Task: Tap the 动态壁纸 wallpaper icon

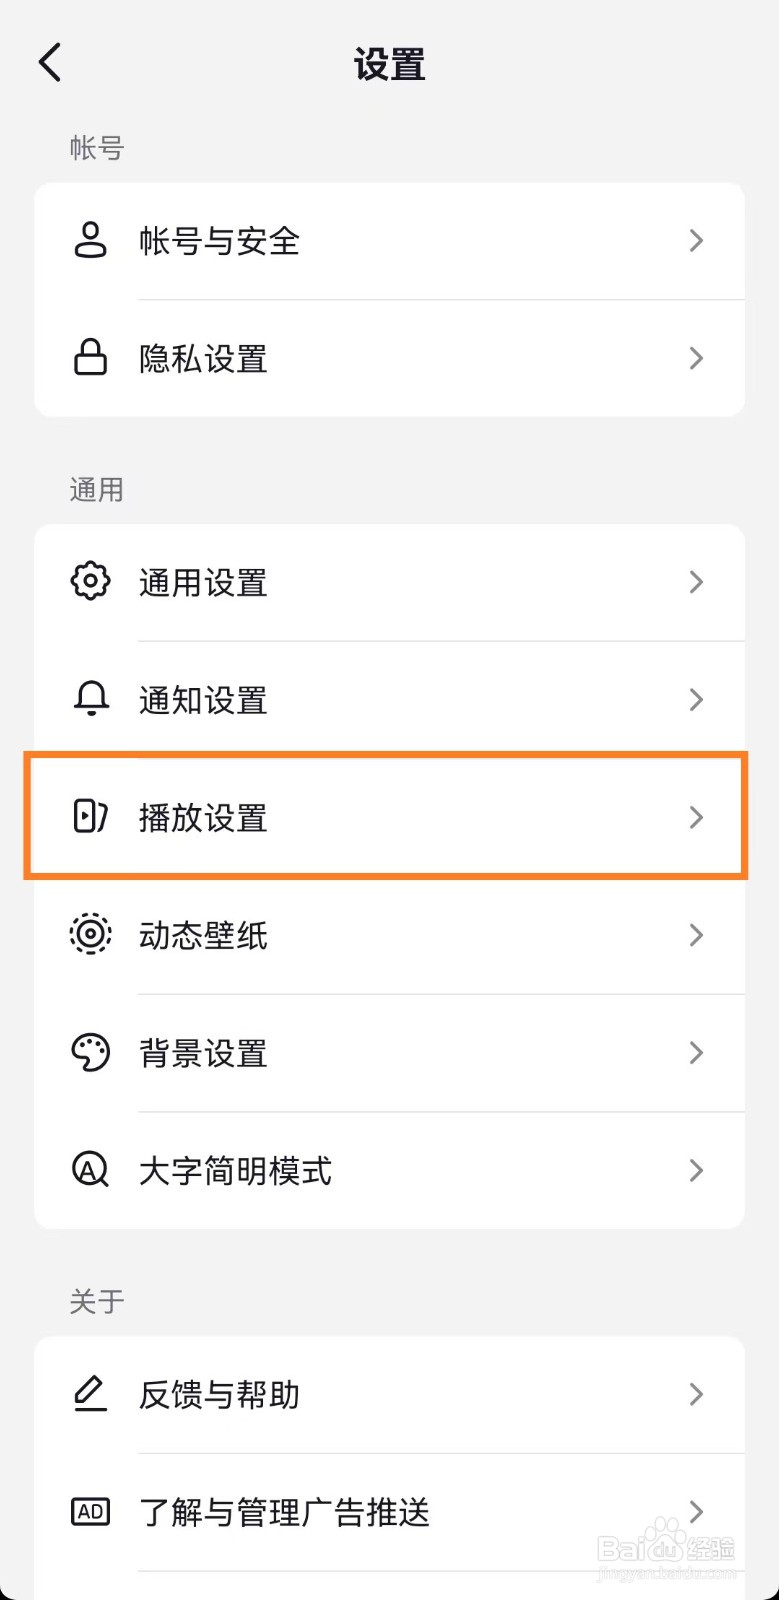Action: tap(90, 934)
